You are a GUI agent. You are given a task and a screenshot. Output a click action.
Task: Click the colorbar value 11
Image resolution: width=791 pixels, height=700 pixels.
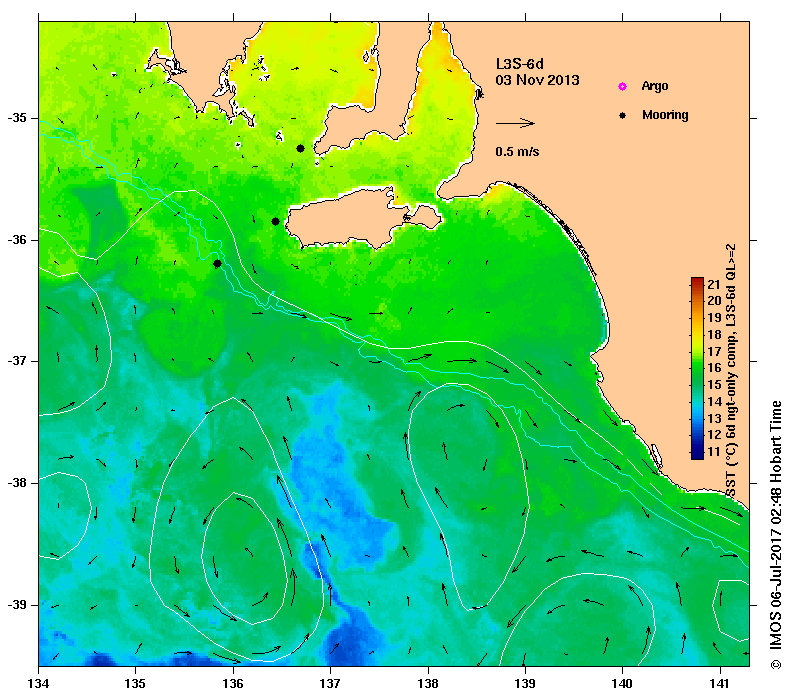point(714,452)
